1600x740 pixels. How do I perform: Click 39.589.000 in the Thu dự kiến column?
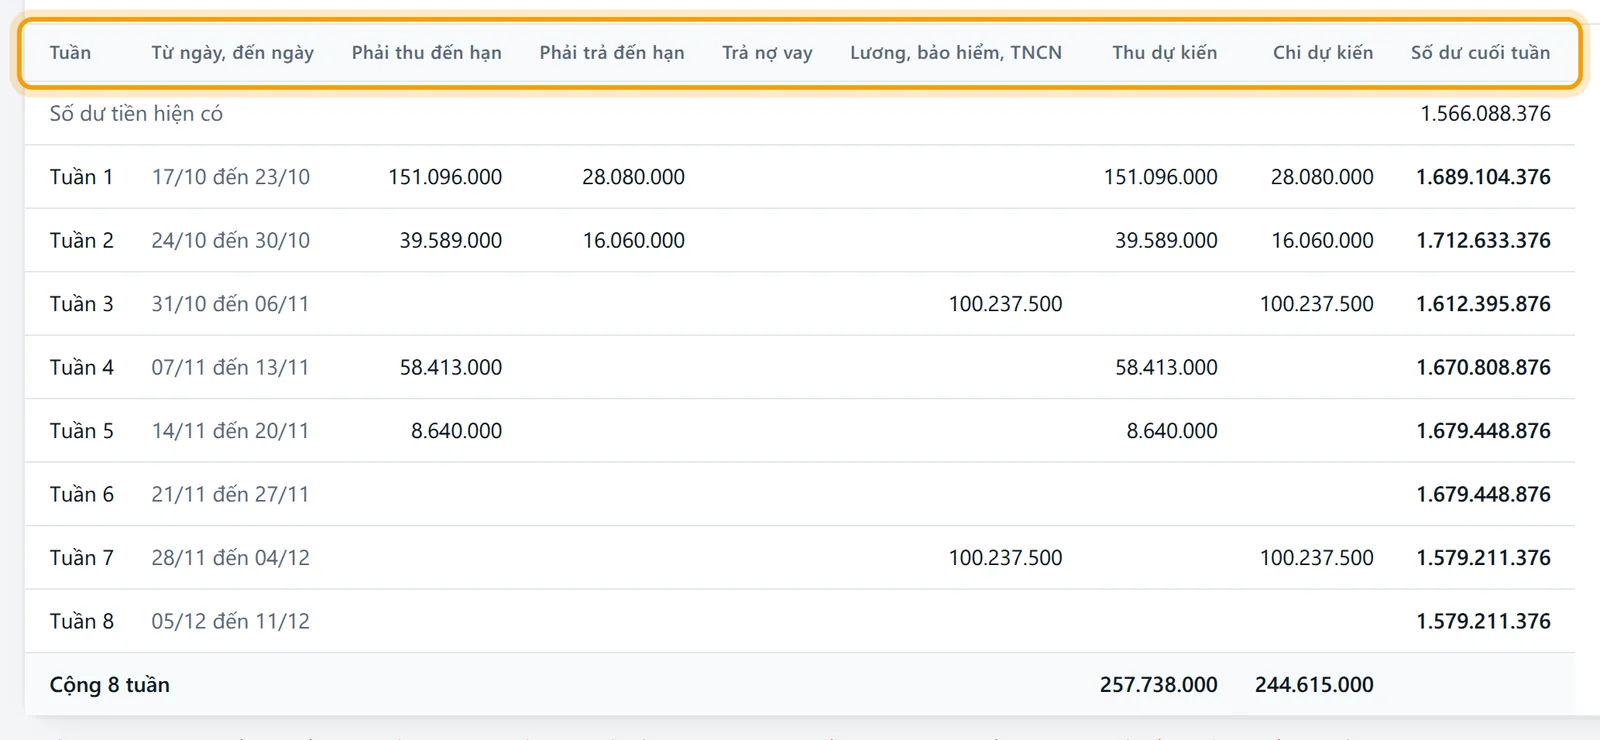[1166, 241]
